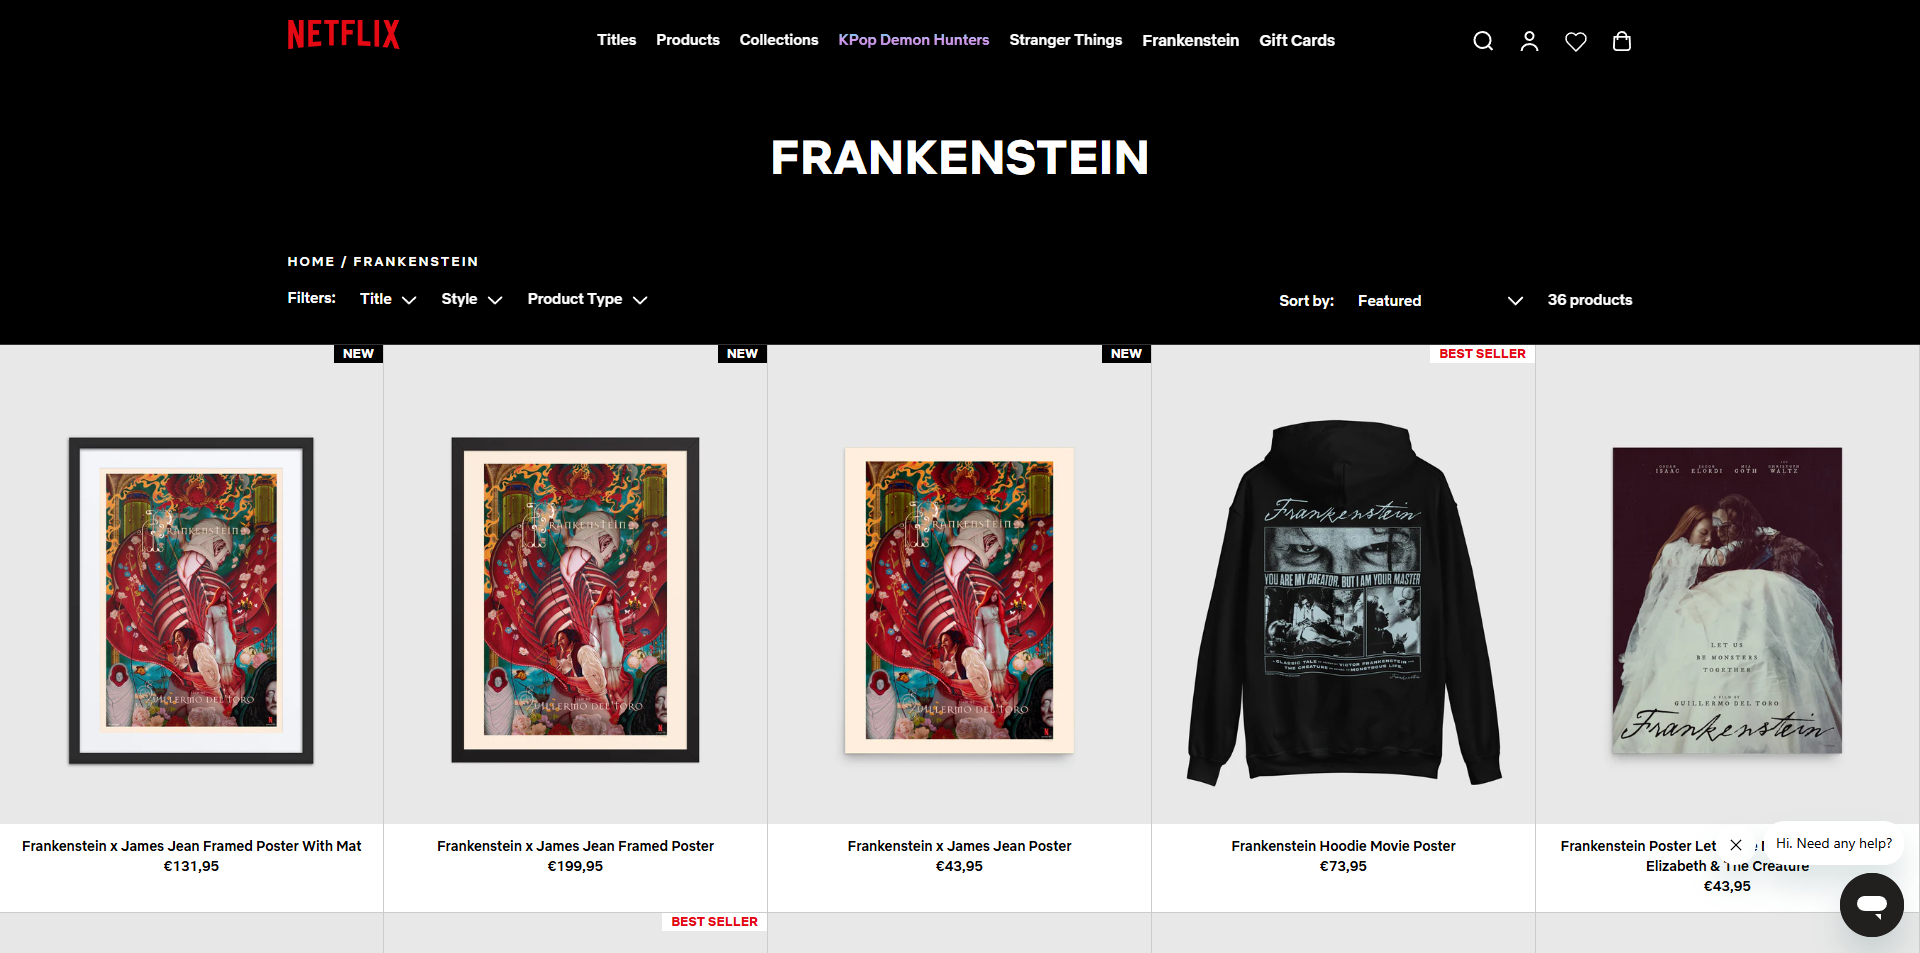1920x953 pixels.
Task: Click the HOME breadcrumb link
Action: pos(311,261)
